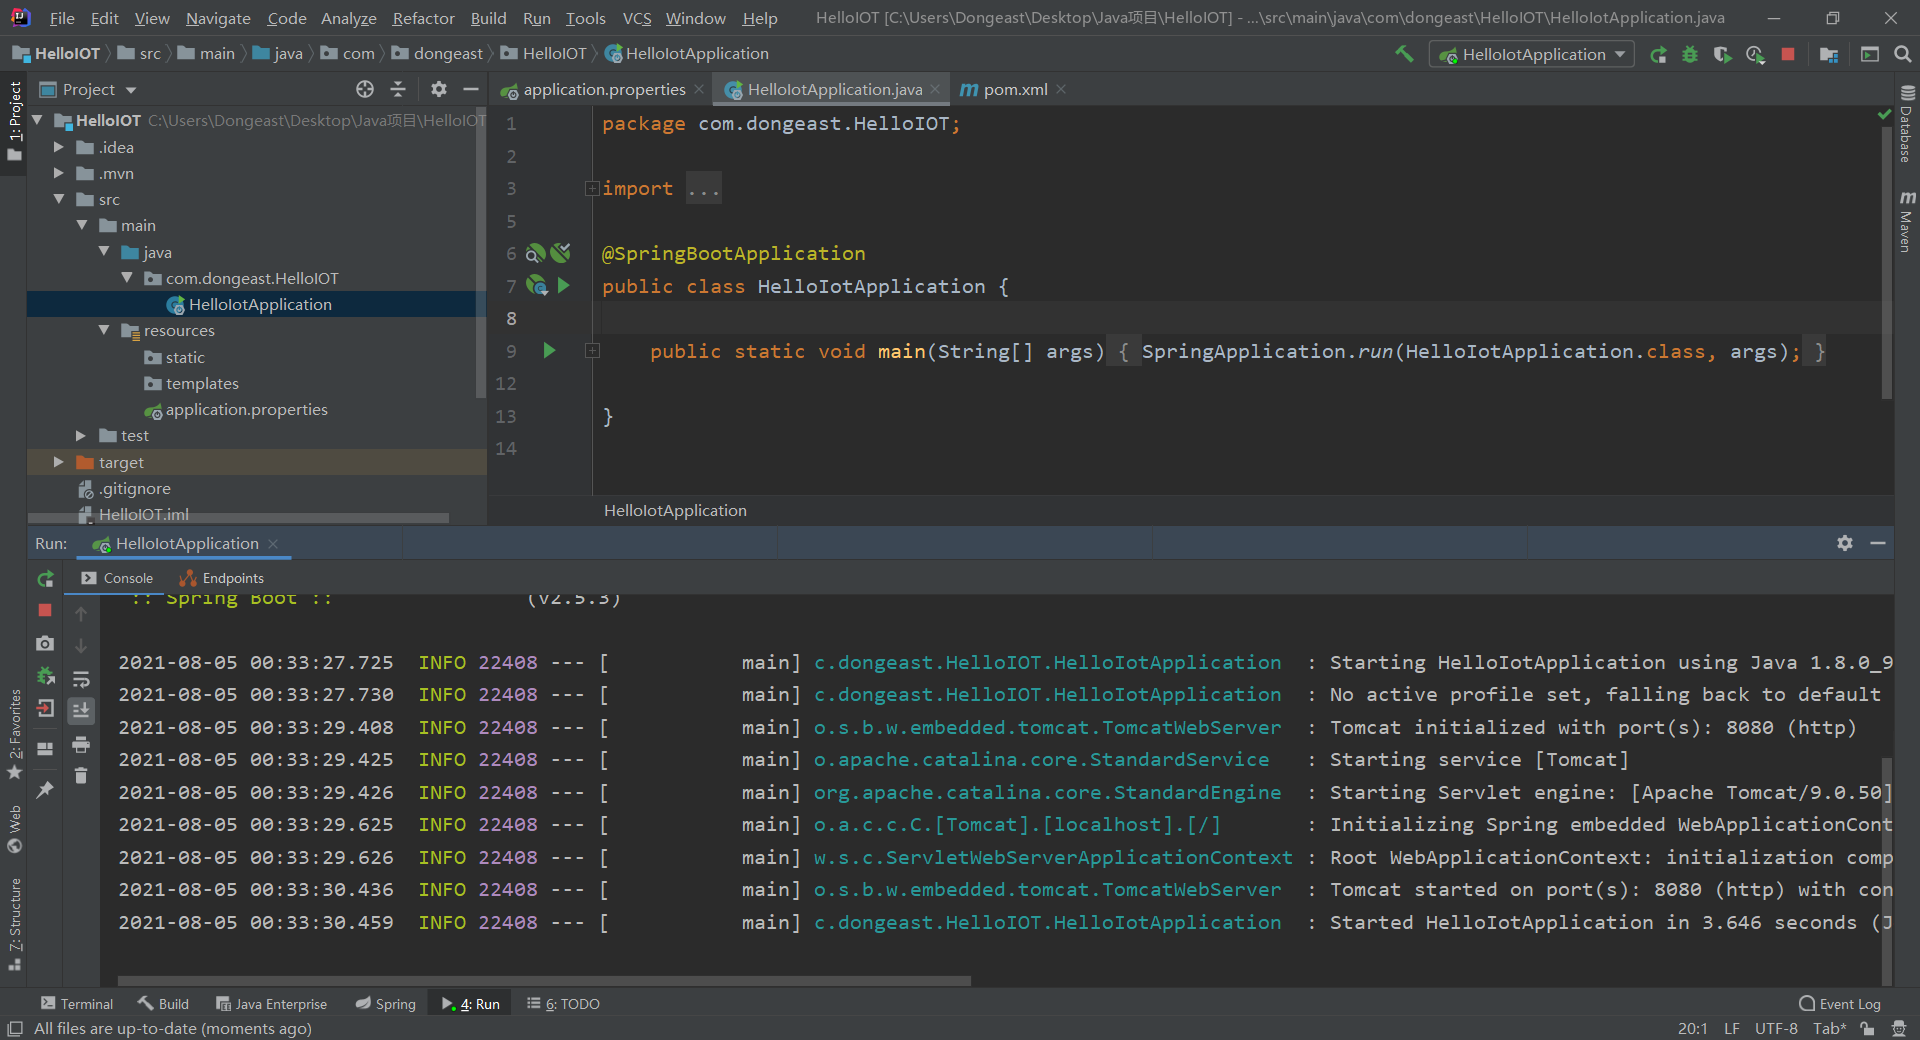Toggle scroll to end in console
Viewport: 1920px width, 1040px height.
tap(81, 711)
